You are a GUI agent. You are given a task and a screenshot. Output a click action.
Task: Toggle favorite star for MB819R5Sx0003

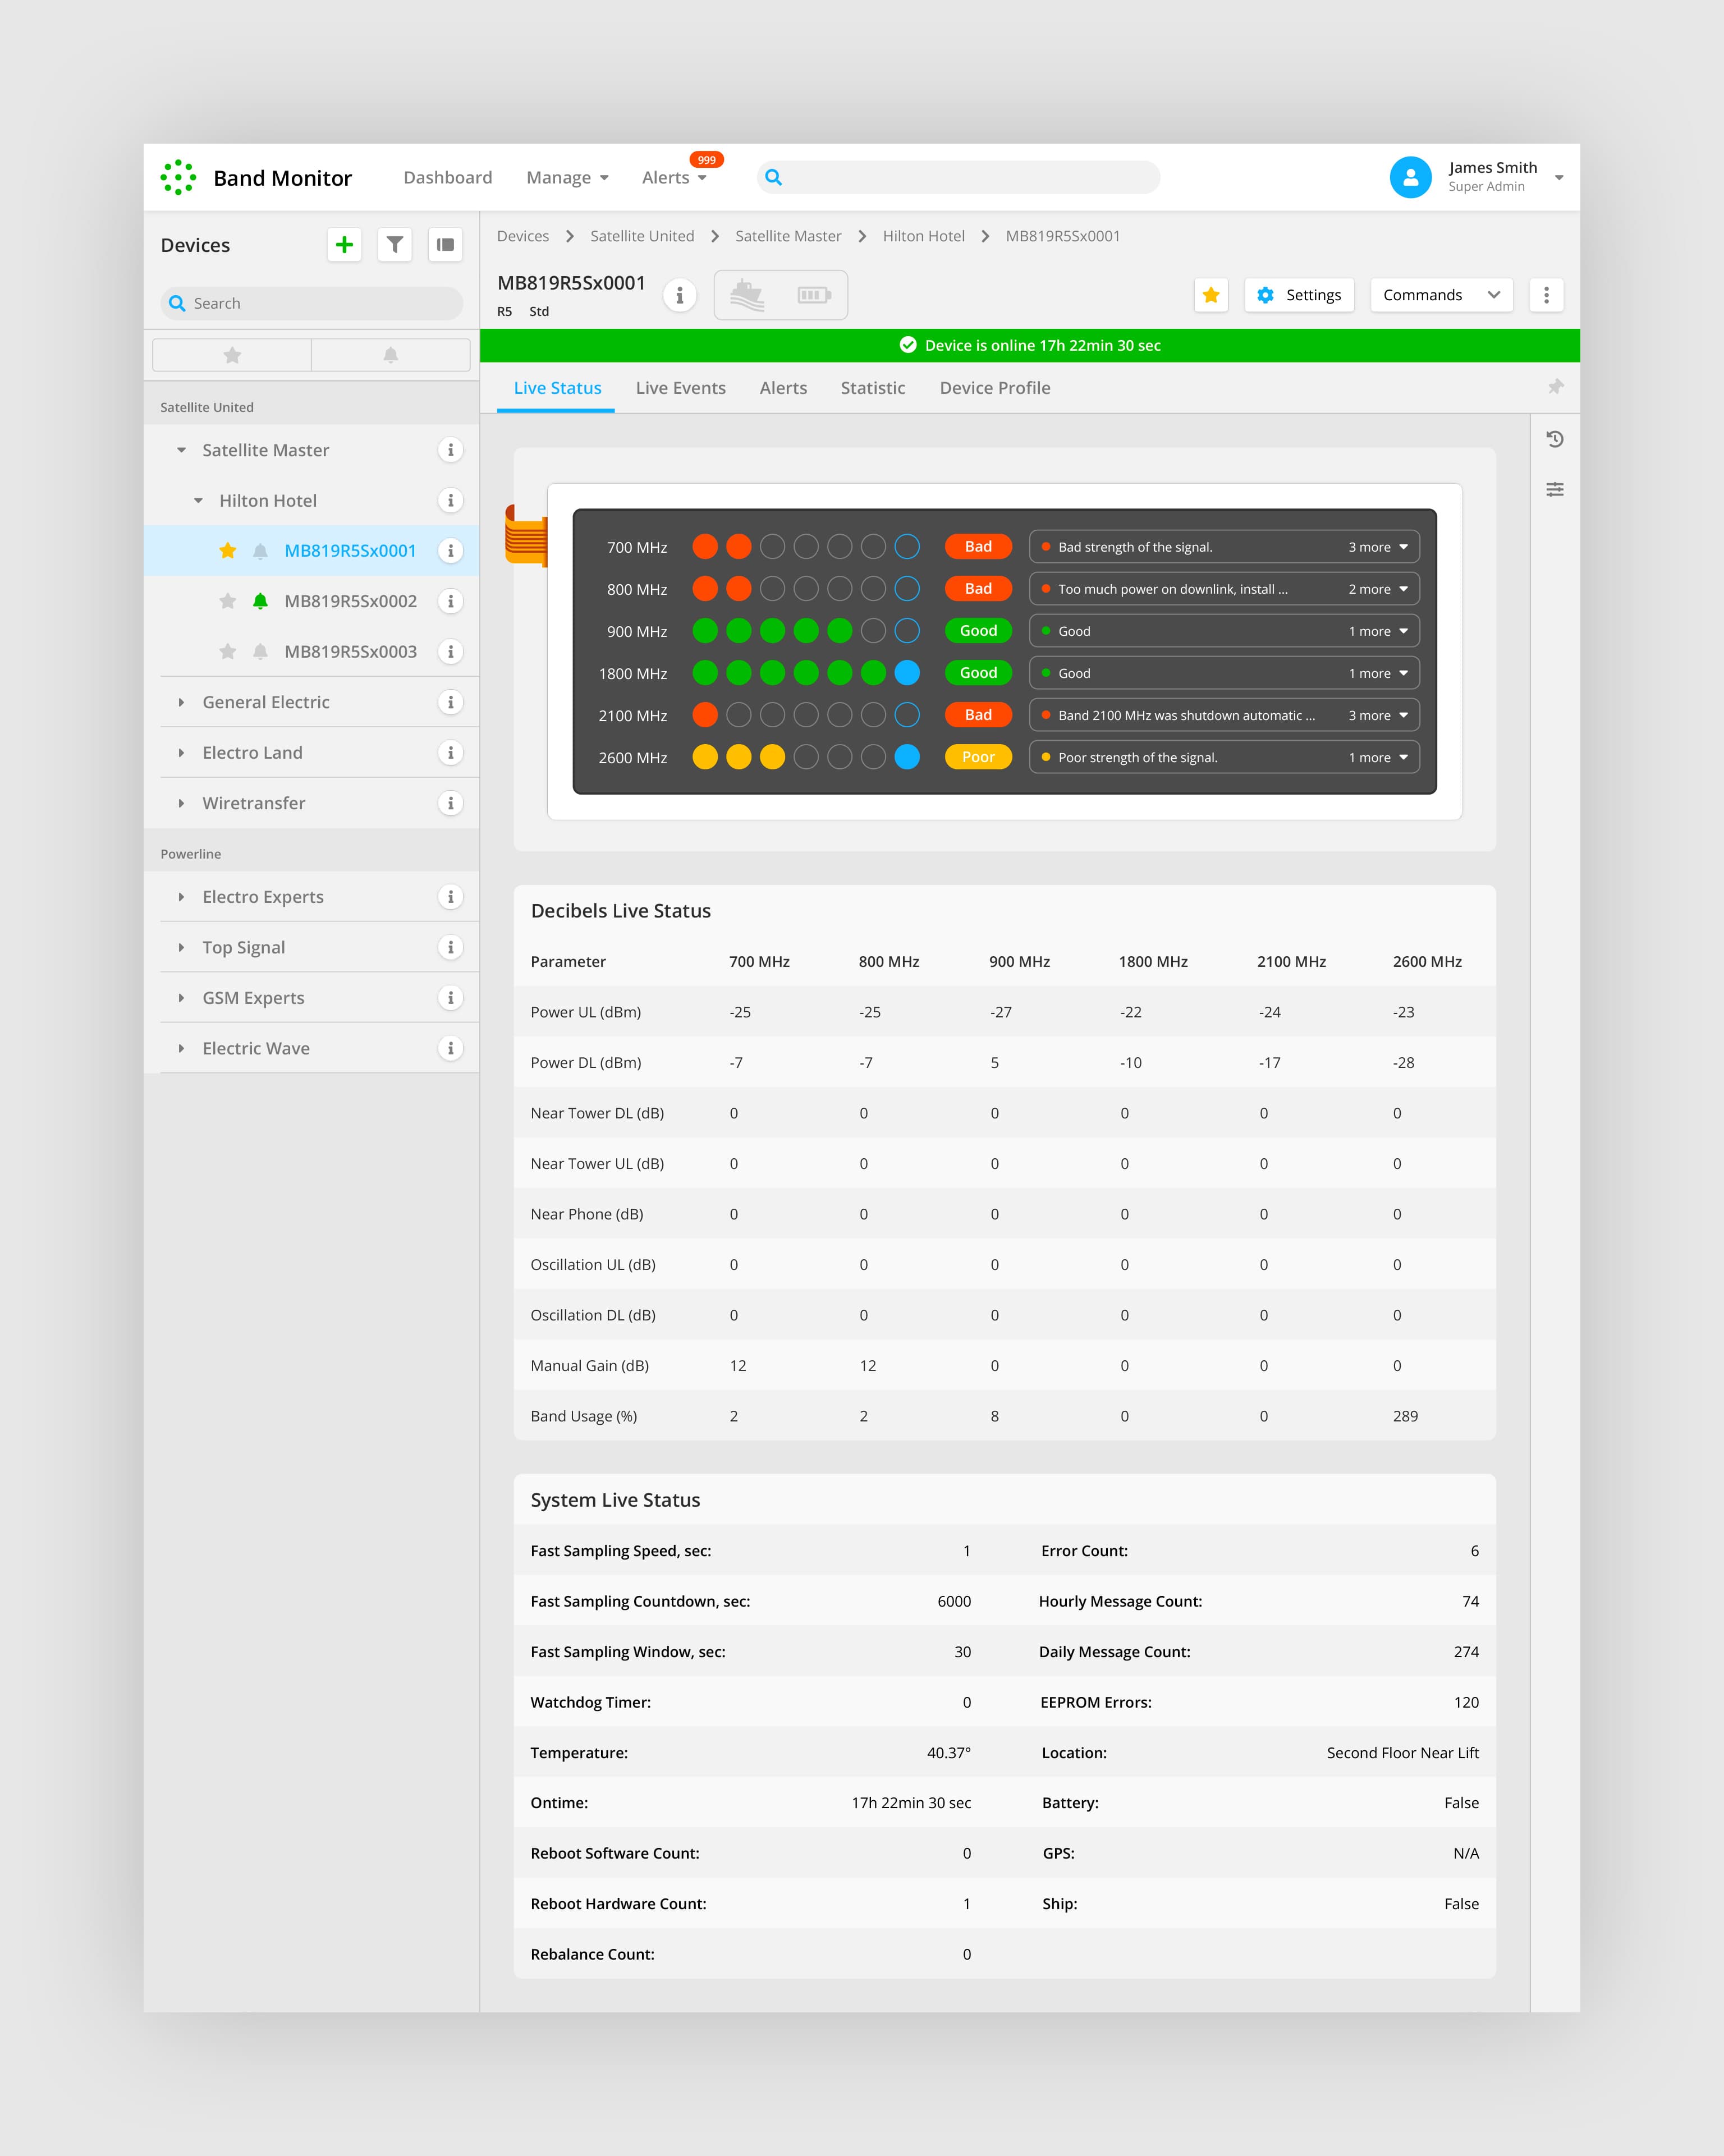(228, 652)
